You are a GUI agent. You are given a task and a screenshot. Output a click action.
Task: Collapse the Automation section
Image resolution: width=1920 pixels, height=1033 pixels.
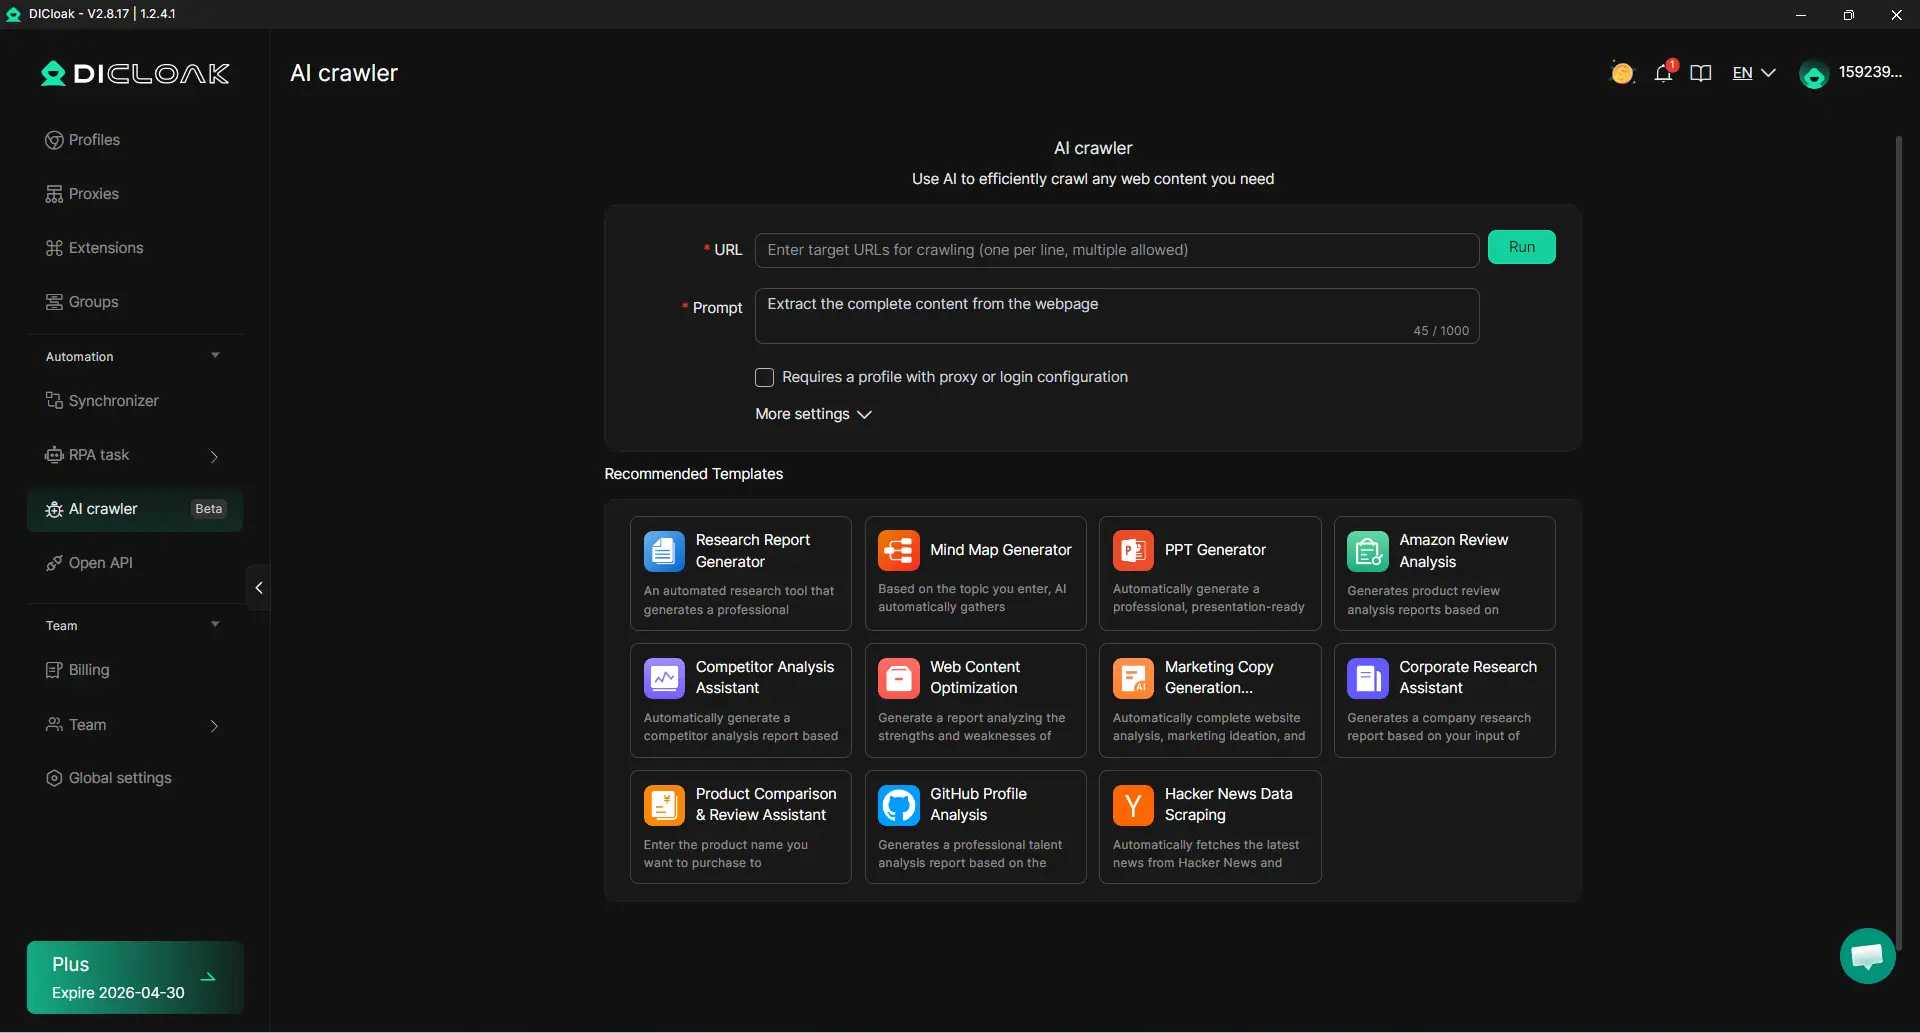(x=215, y=356)
